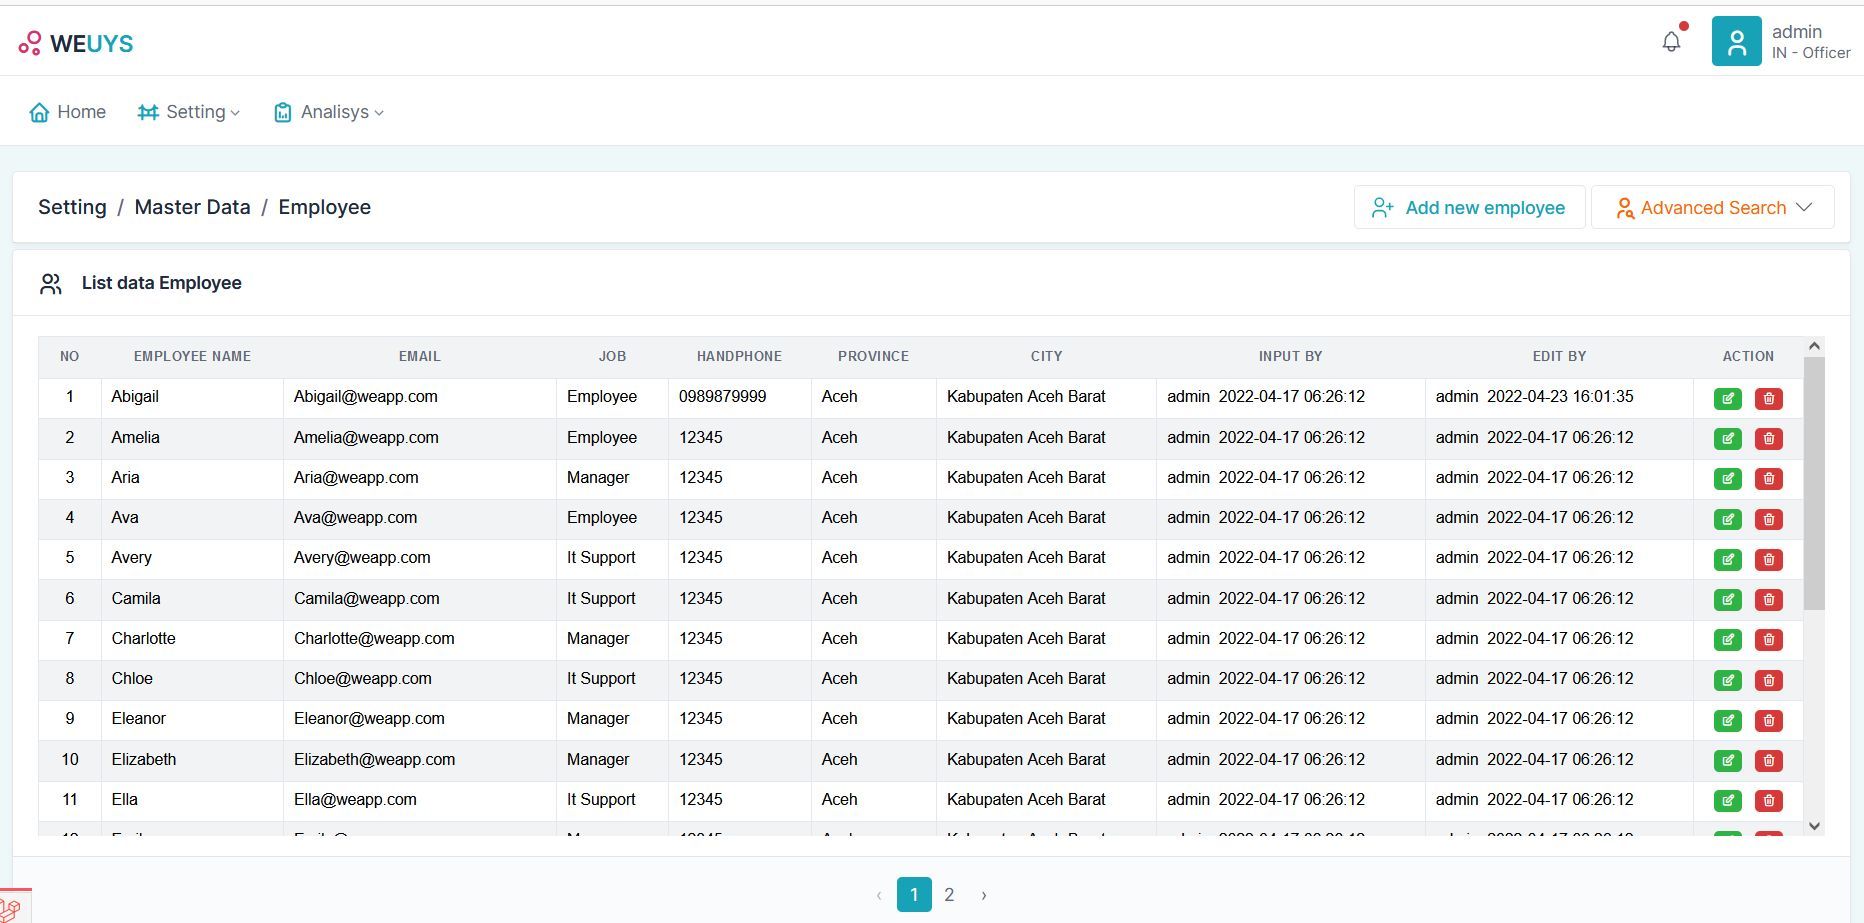Click the next page arrow
This screenshot has height=923, width=1864.
point(984,895)
